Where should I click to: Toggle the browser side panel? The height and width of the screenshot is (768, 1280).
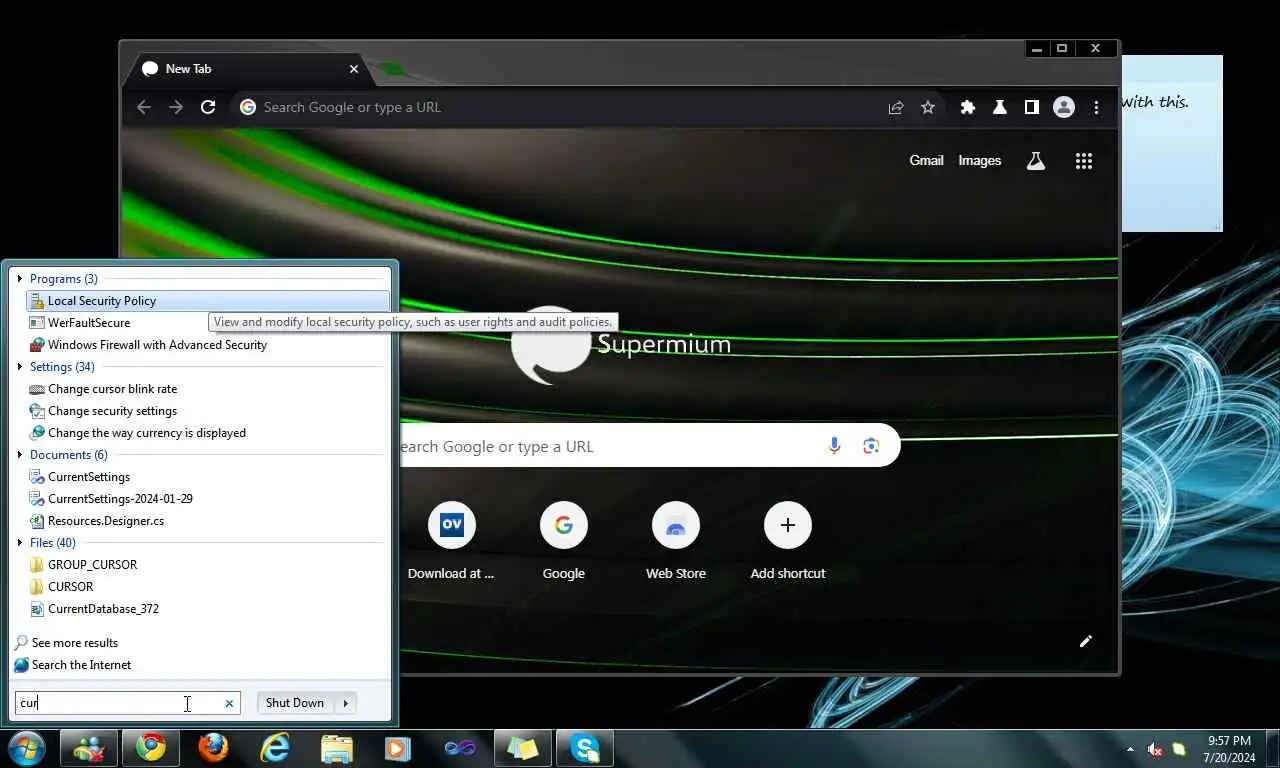pos(1032,107)
